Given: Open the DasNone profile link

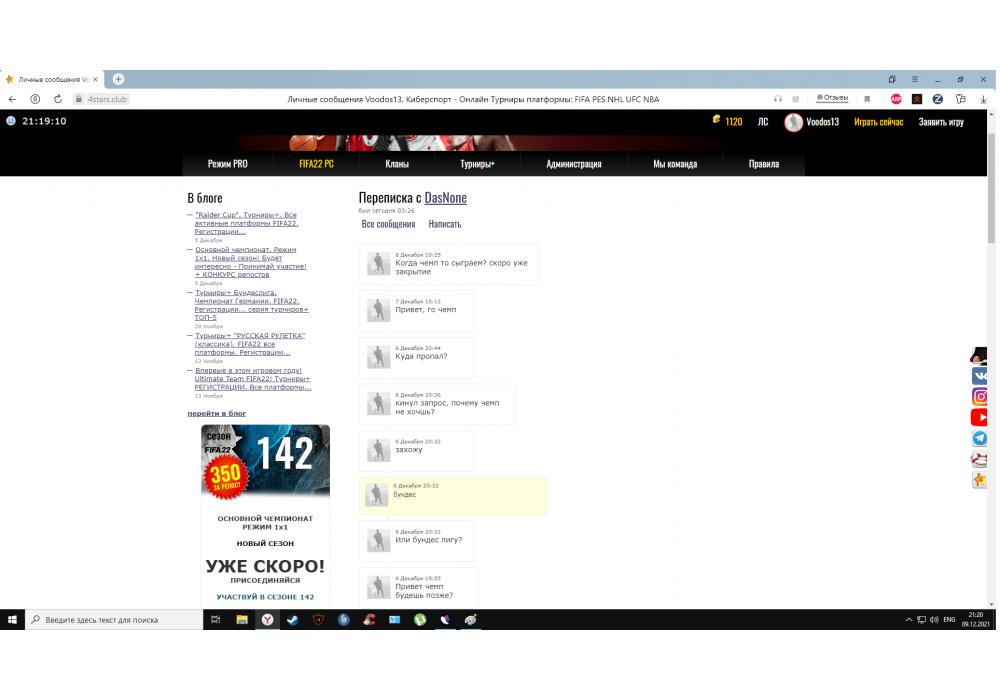Looking at the screenshot, I should pos(446,198).
